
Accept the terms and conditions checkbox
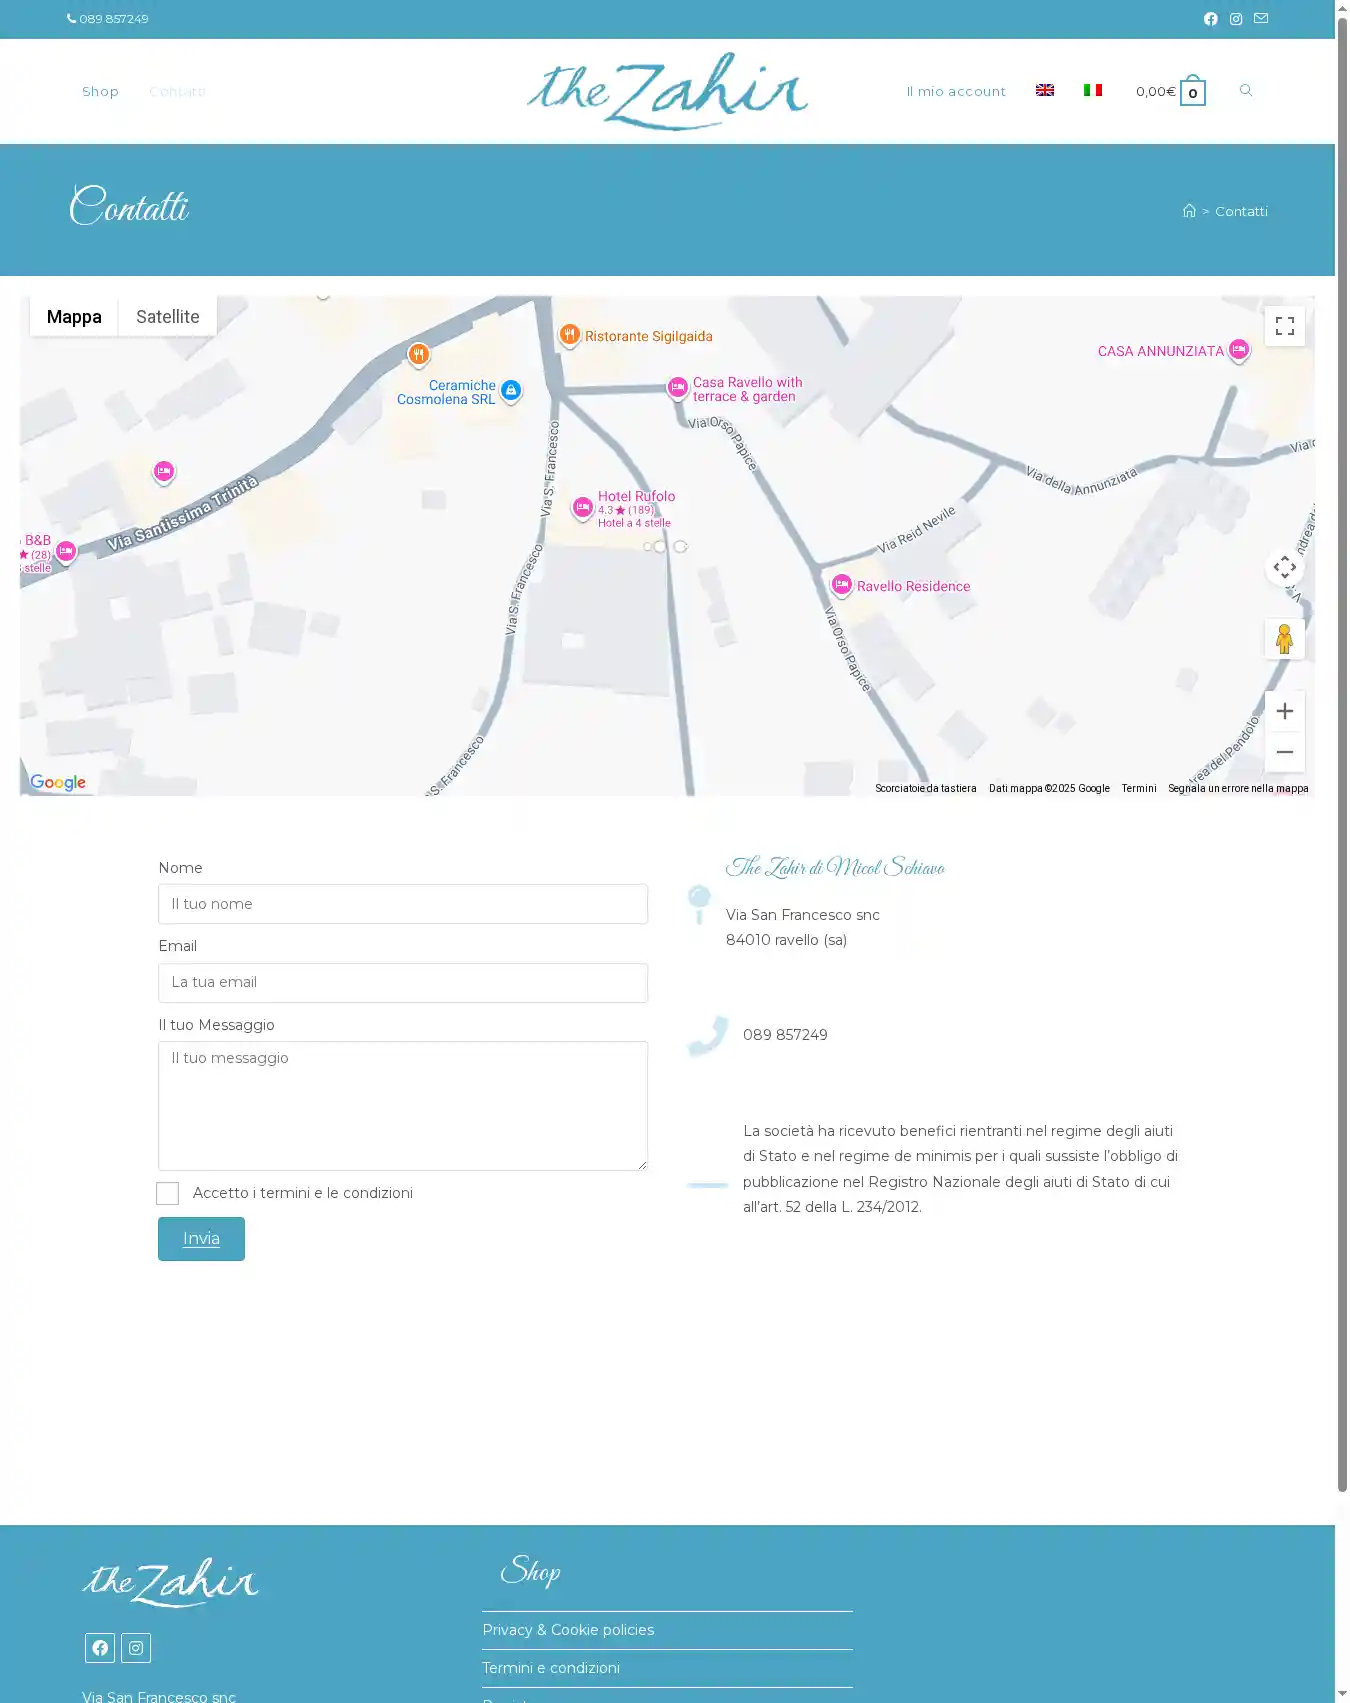pyautogui.click(x=168, y=1193)
